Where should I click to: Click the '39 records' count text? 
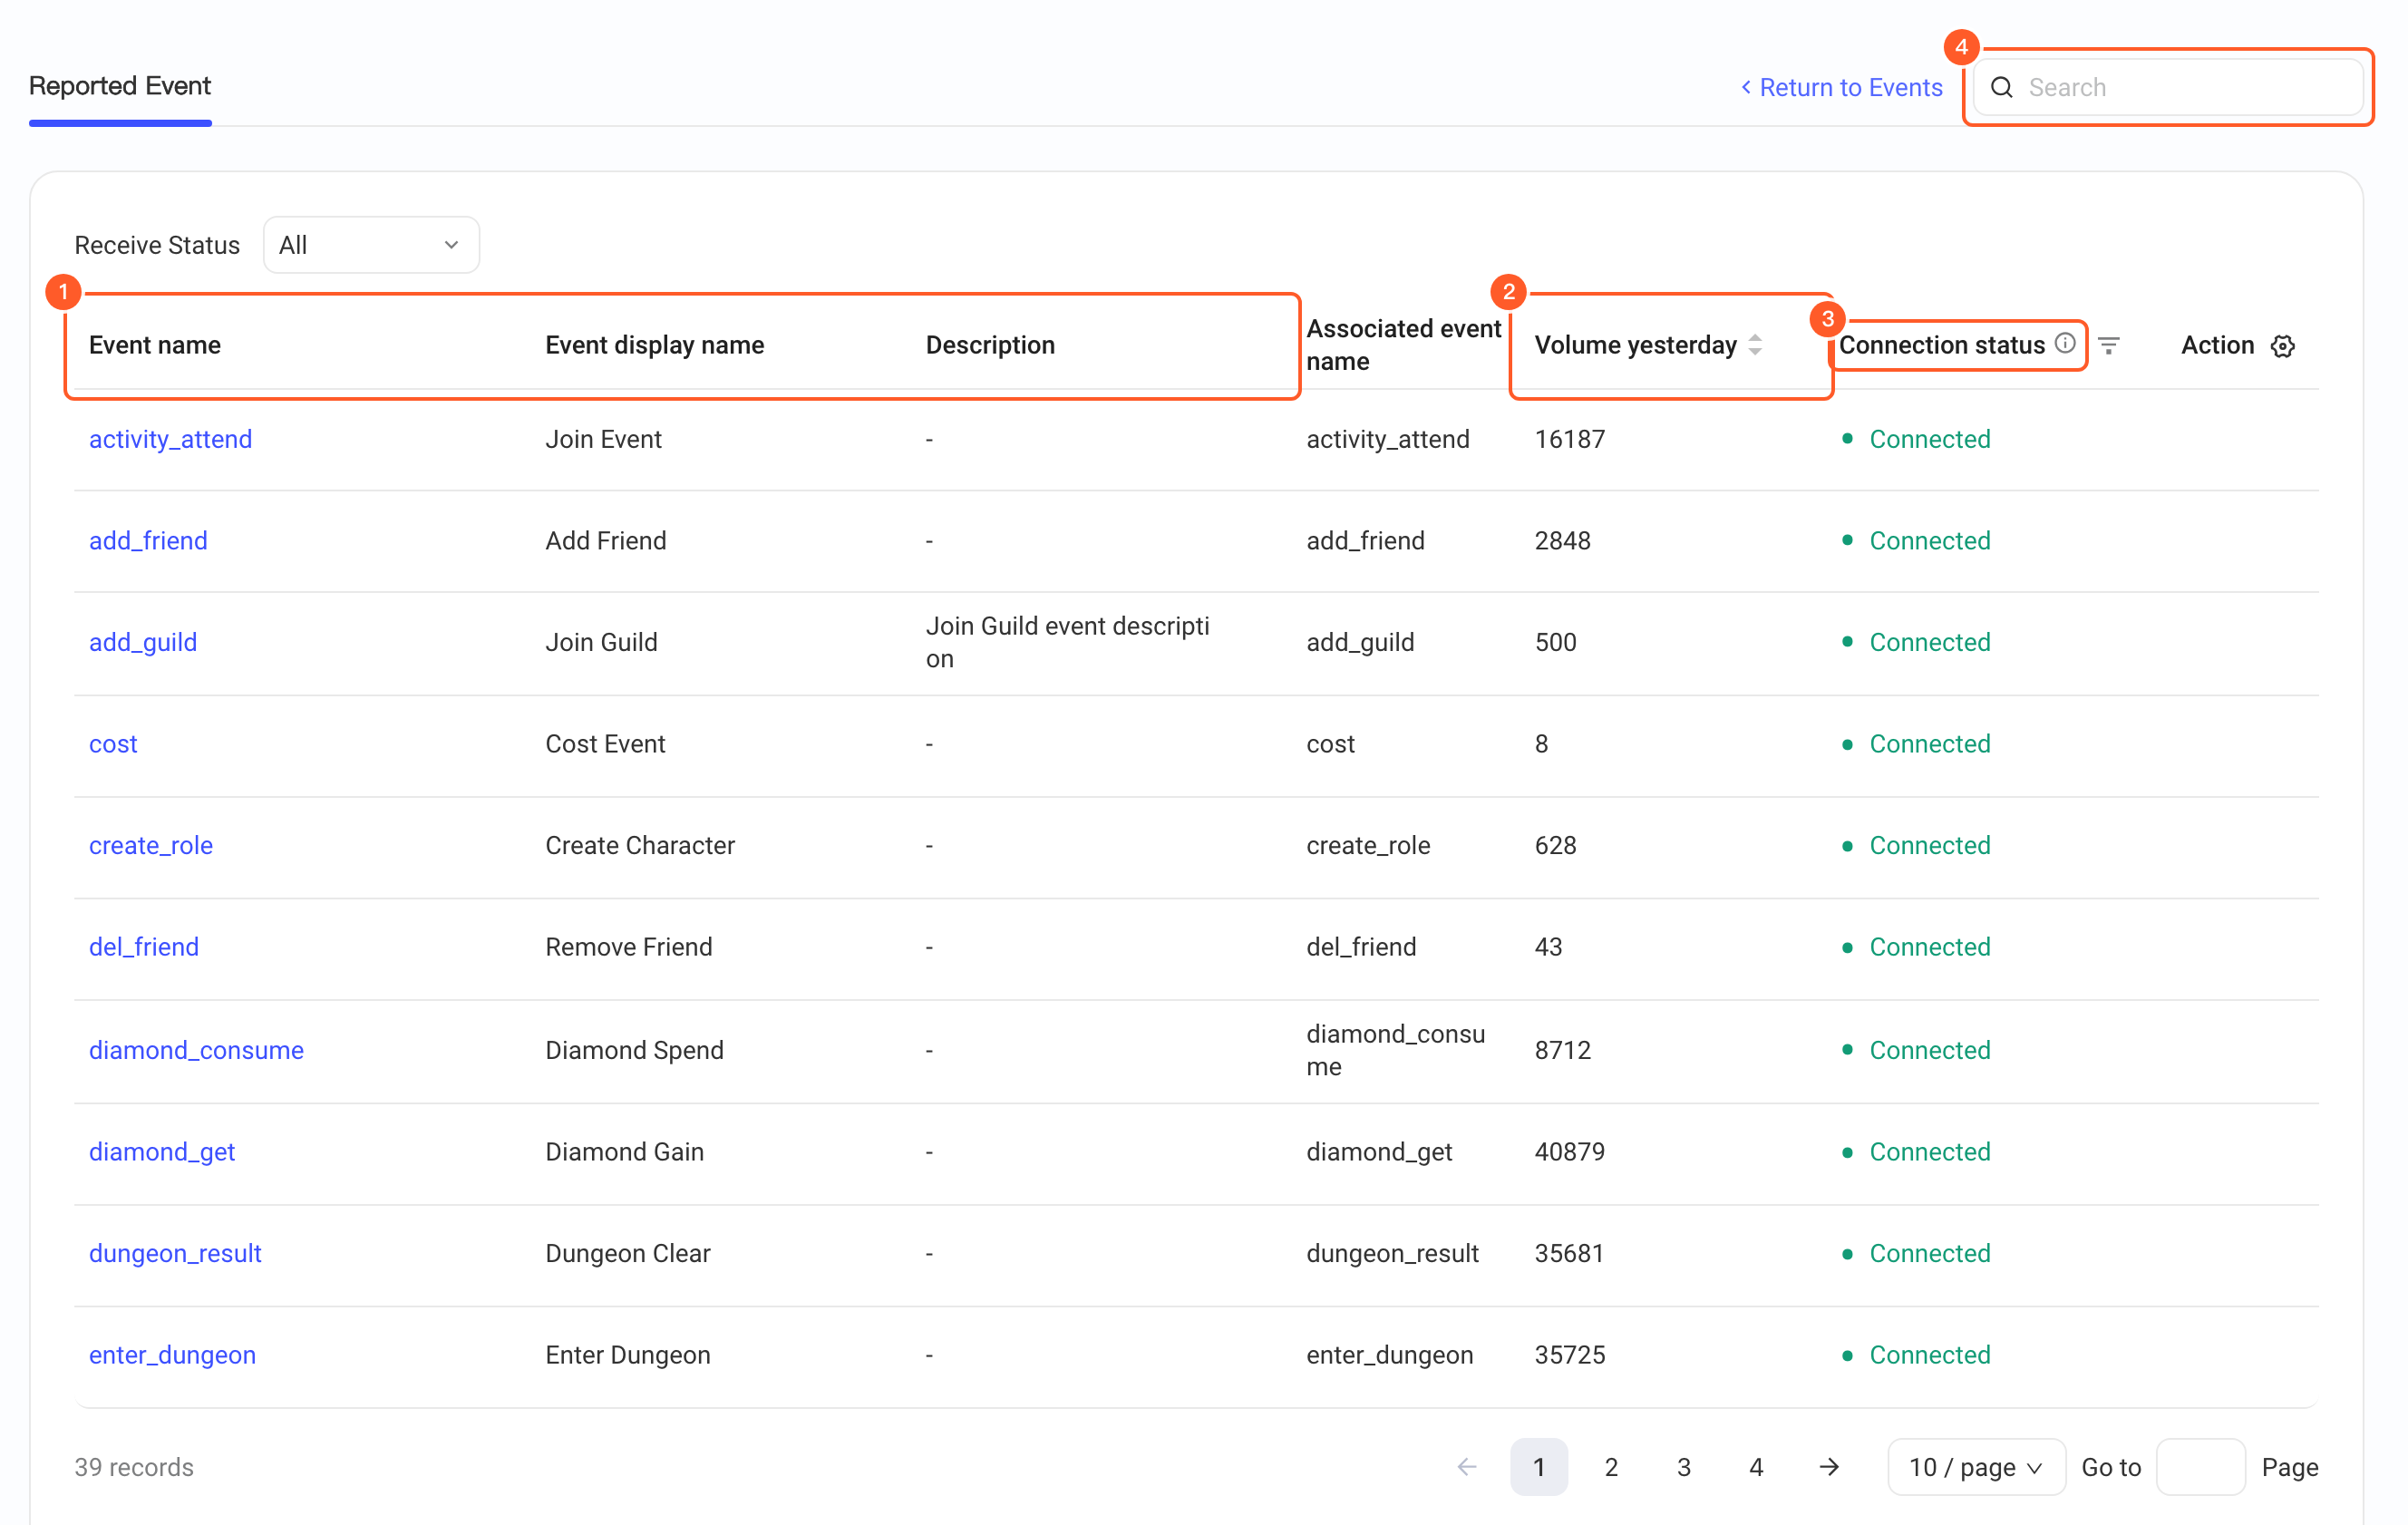pos(134,1467)
